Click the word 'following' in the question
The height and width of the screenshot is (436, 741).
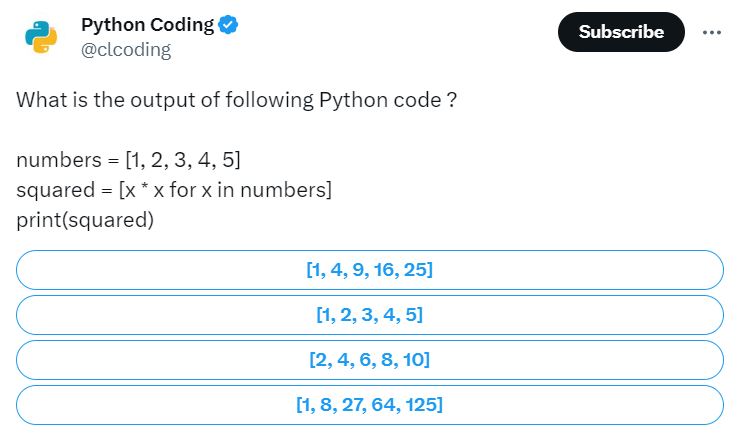[x=269, y=100]
